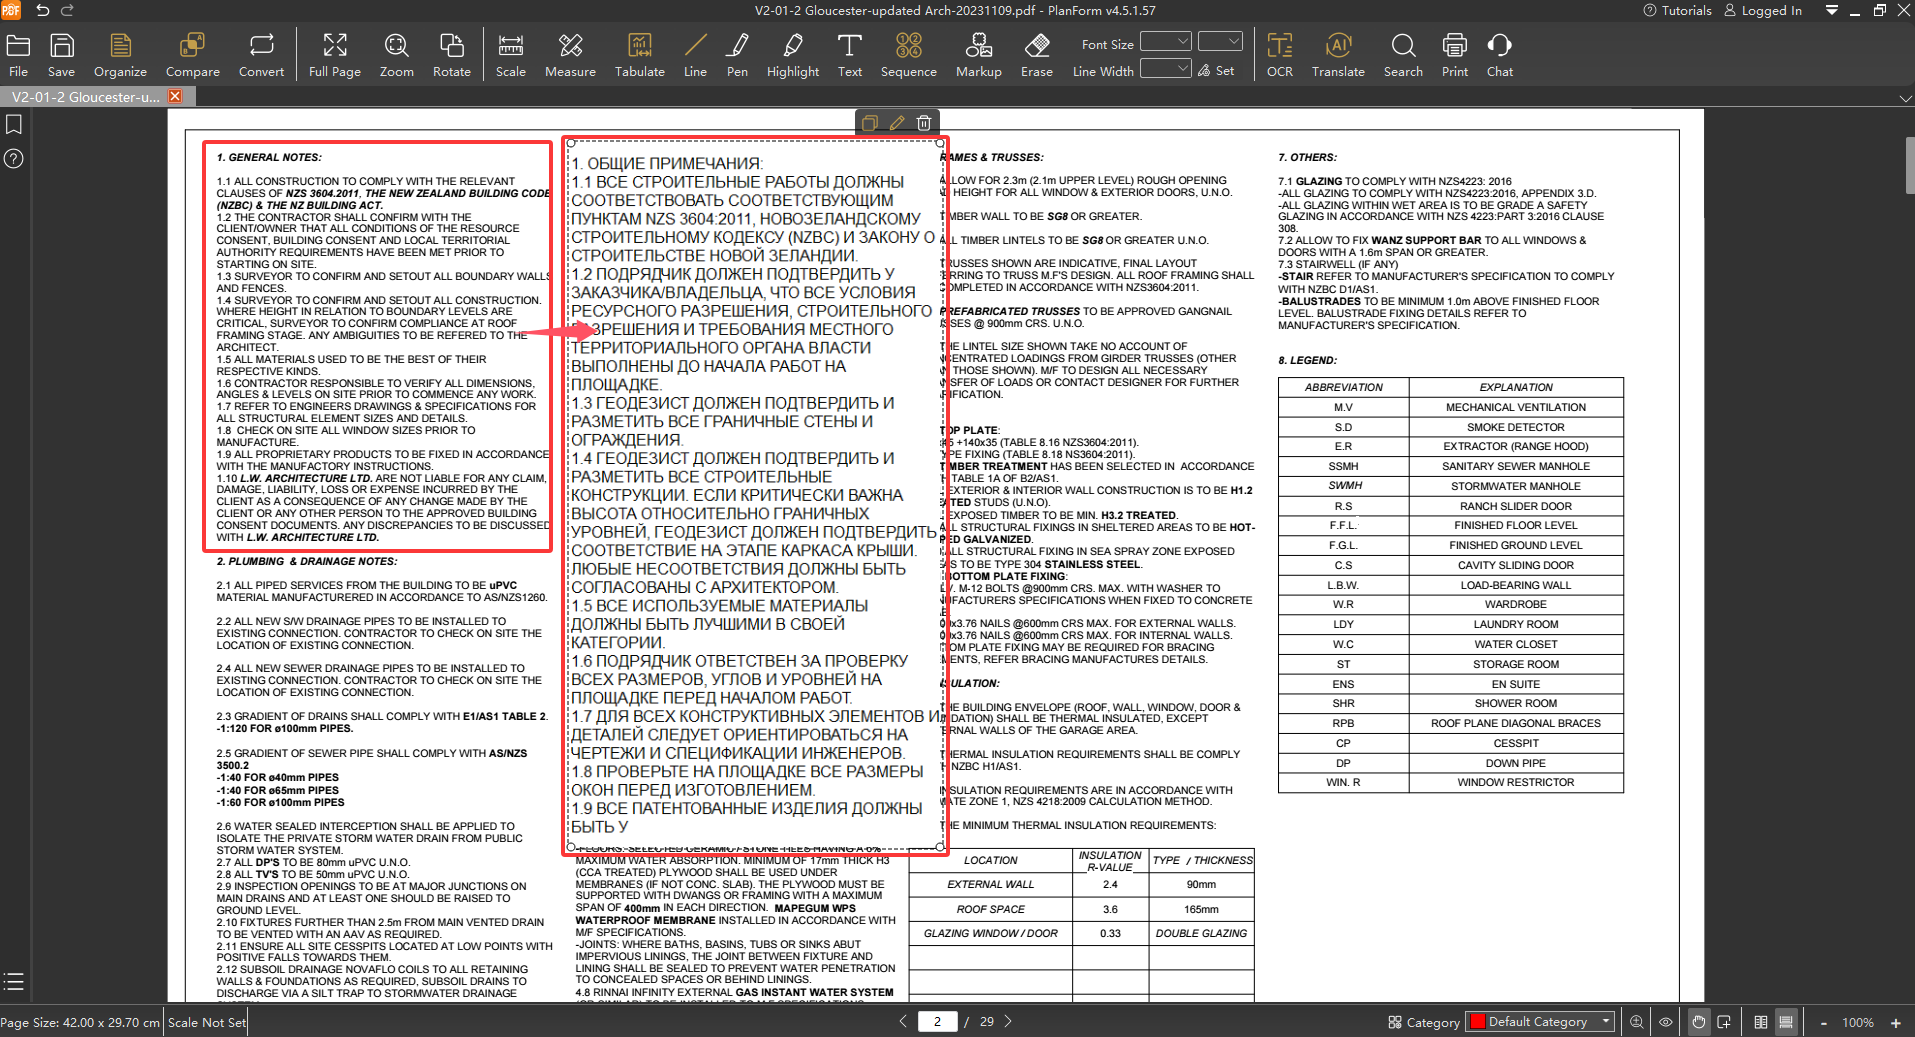Screen dimensions: 1915x1037
Task: Open the help question-mark sidebar icon
Action: (14, 158)
